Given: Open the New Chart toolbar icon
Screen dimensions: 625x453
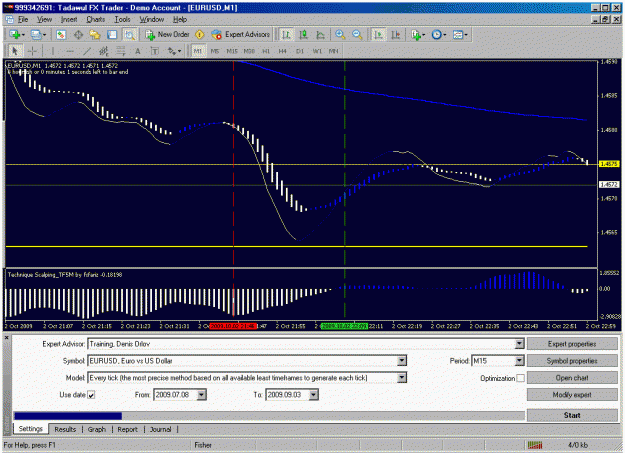Looking at the screenshot, I should [16, 35].
